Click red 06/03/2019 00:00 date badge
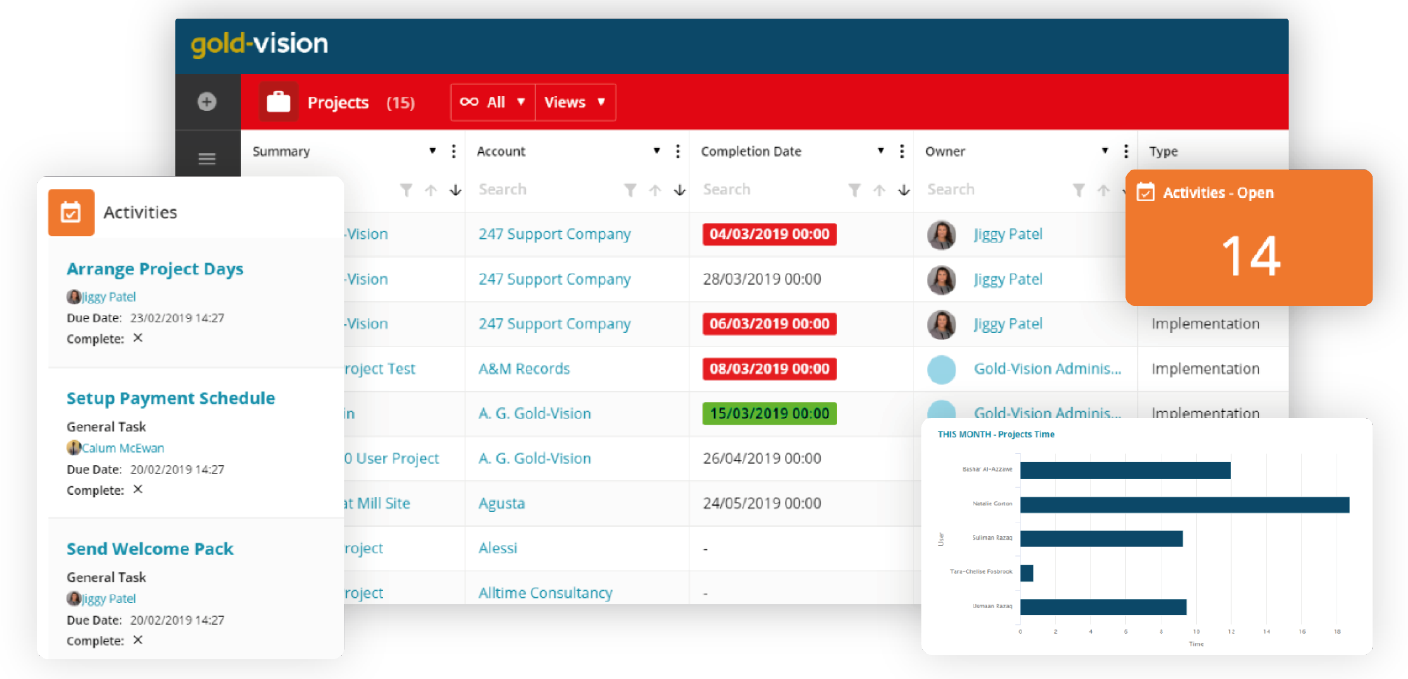The image size is (1408, 679). (770, 324)
